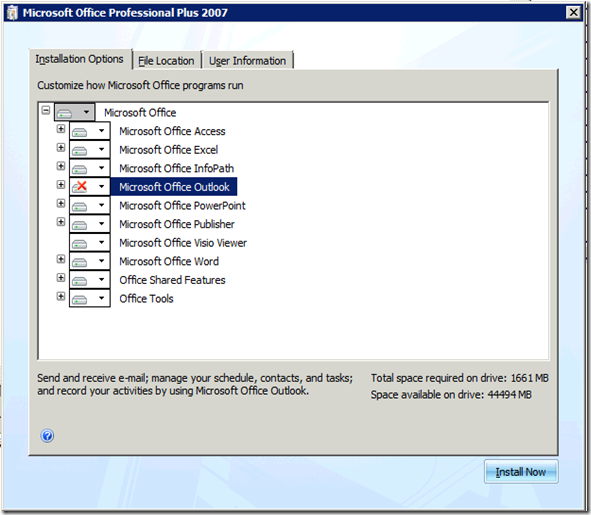Switch to the File Location tab
The height and width of the screenshot is (515, 591).
[x=166, y=61]
